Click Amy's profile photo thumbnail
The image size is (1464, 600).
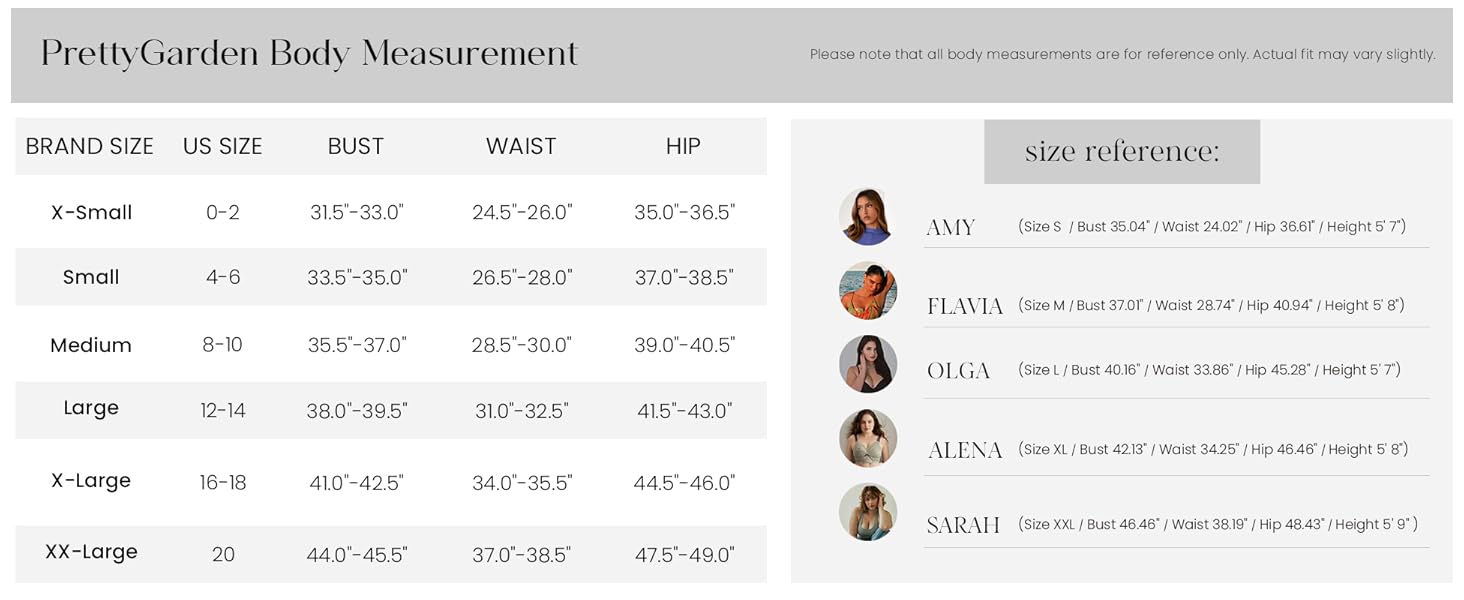[867, 217]
